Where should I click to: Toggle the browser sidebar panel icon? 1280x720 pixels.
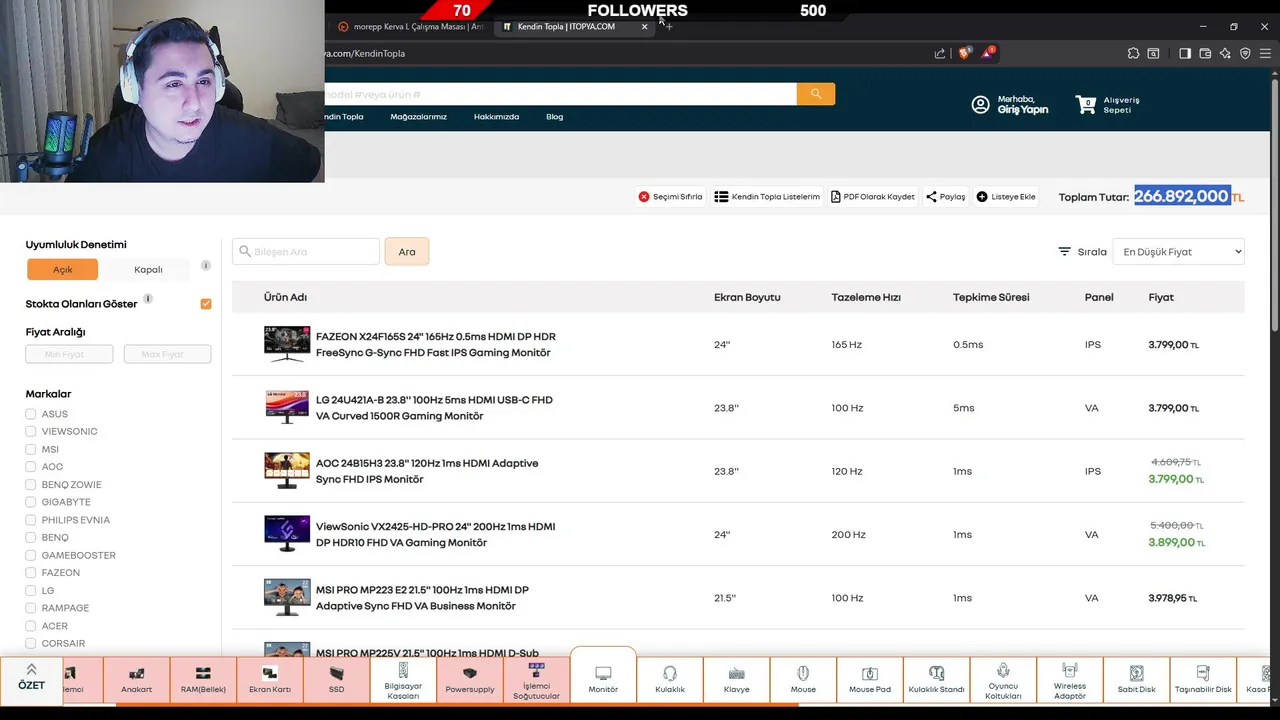point(1185,53)
